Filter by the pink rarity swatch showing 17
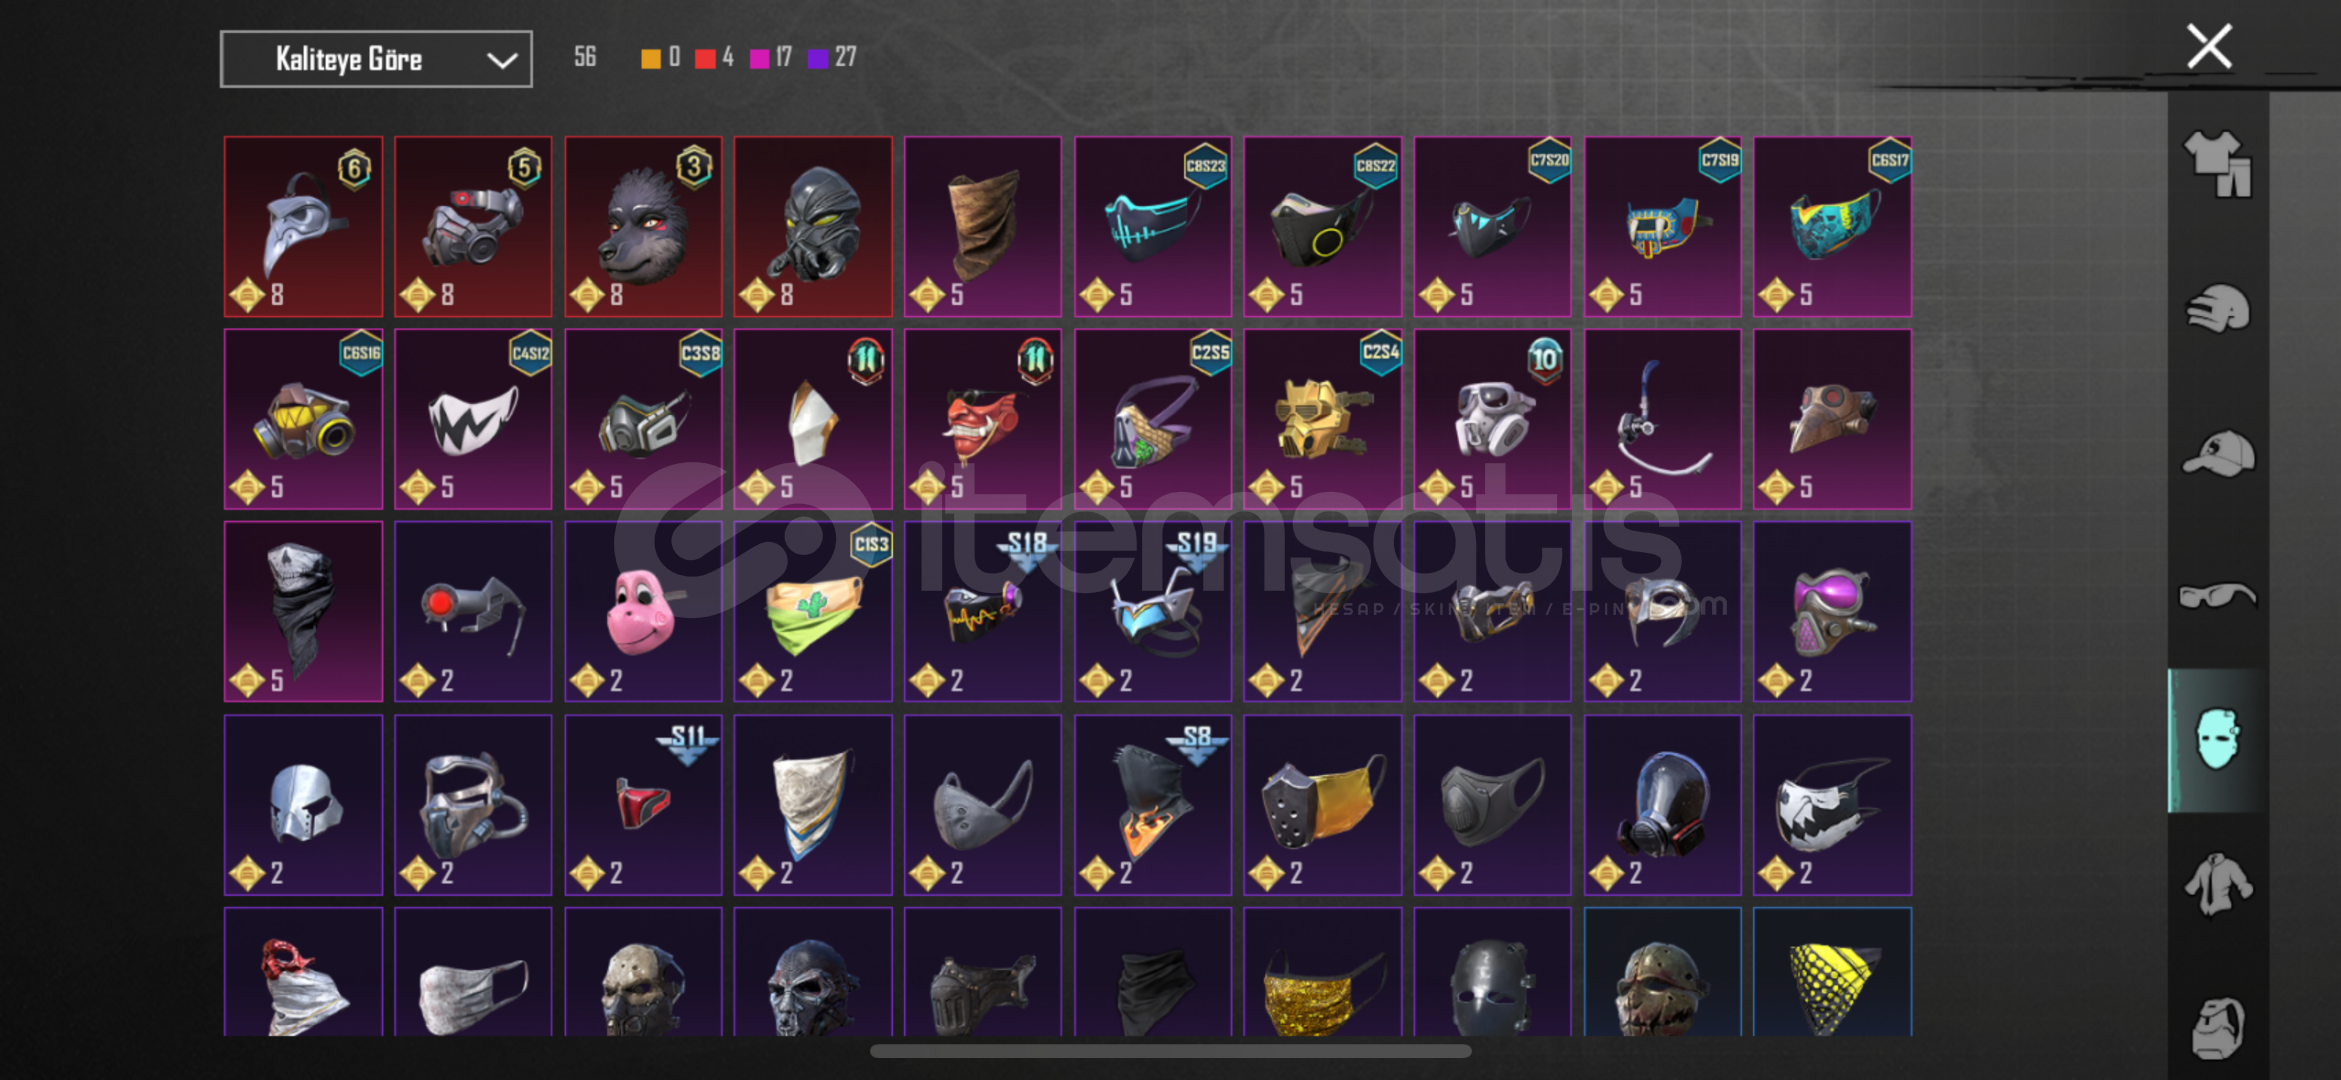The height and width of the screenshot is (1080, 2341). (759, 58)
